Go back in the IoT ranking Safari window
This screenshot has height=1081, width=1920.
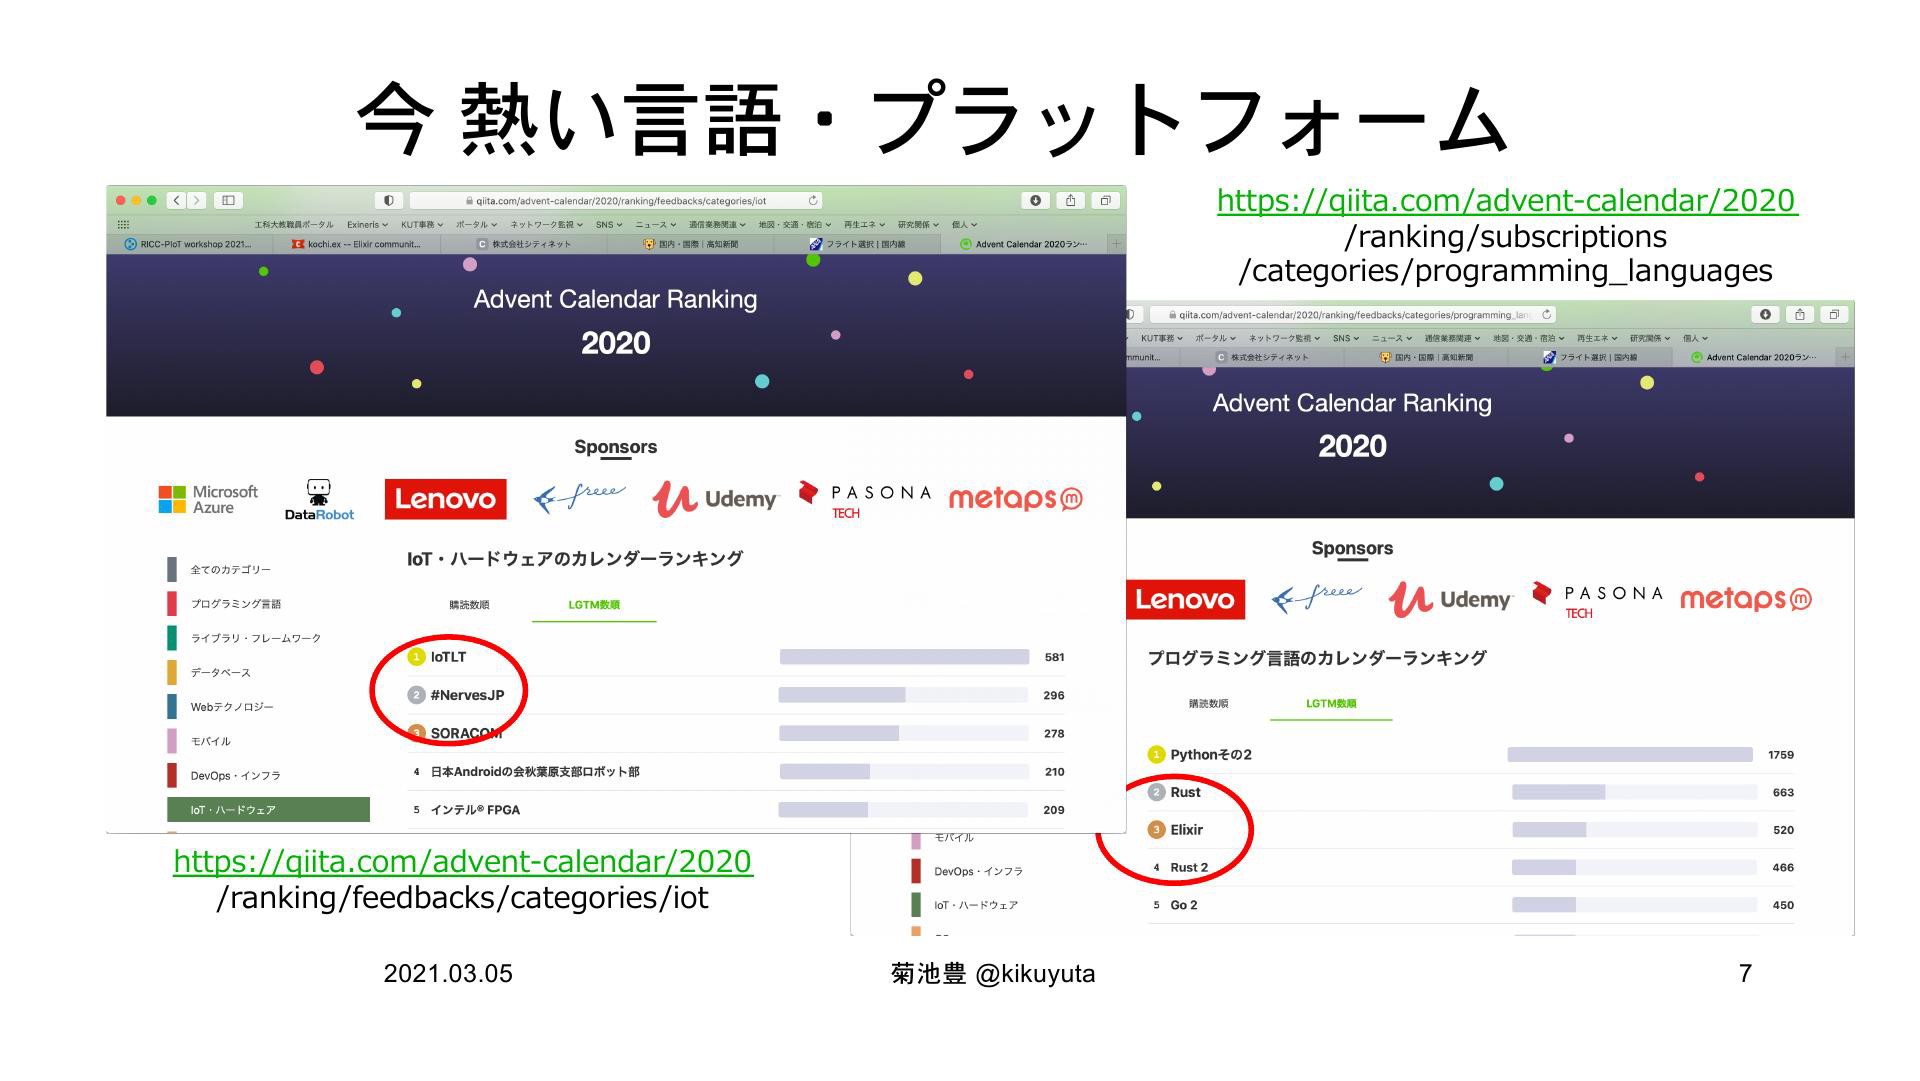[x=177, y=200]
